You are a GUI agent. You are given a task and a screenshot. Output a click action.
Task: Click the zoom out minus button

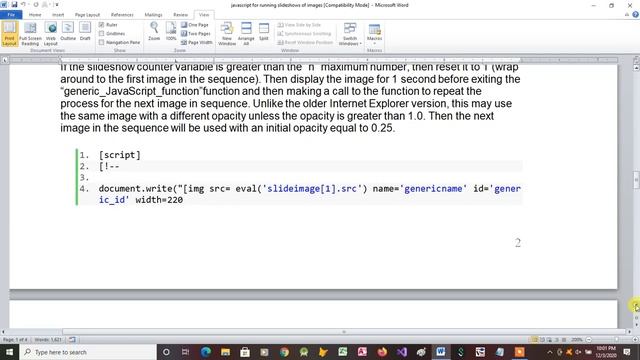[589, 340]
